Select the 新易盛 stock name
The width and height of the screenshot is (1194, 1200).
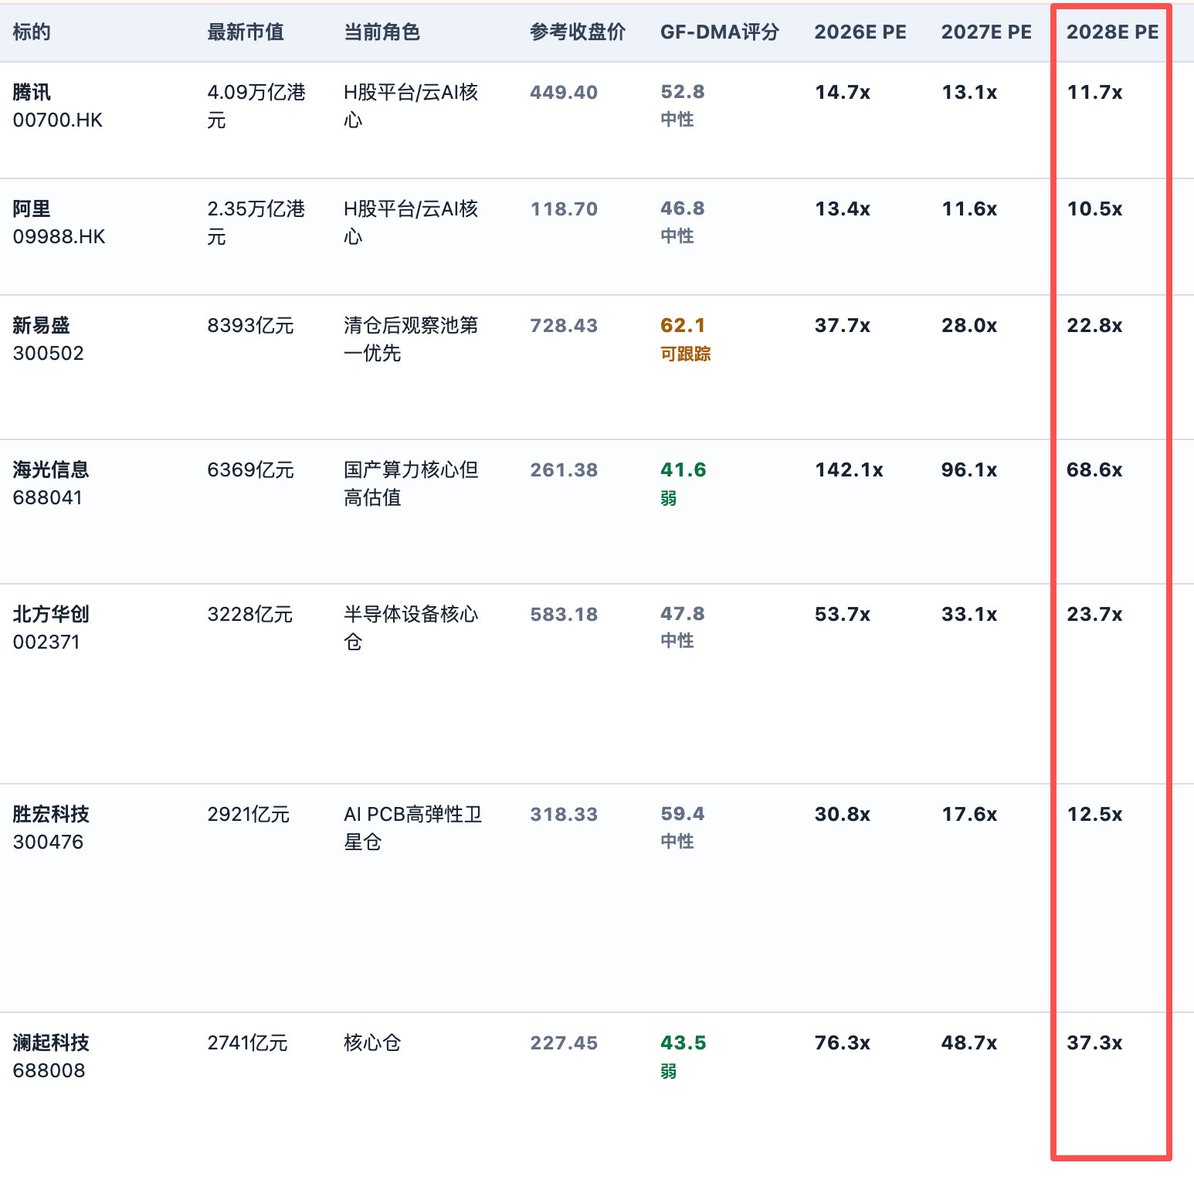point(41,325)
